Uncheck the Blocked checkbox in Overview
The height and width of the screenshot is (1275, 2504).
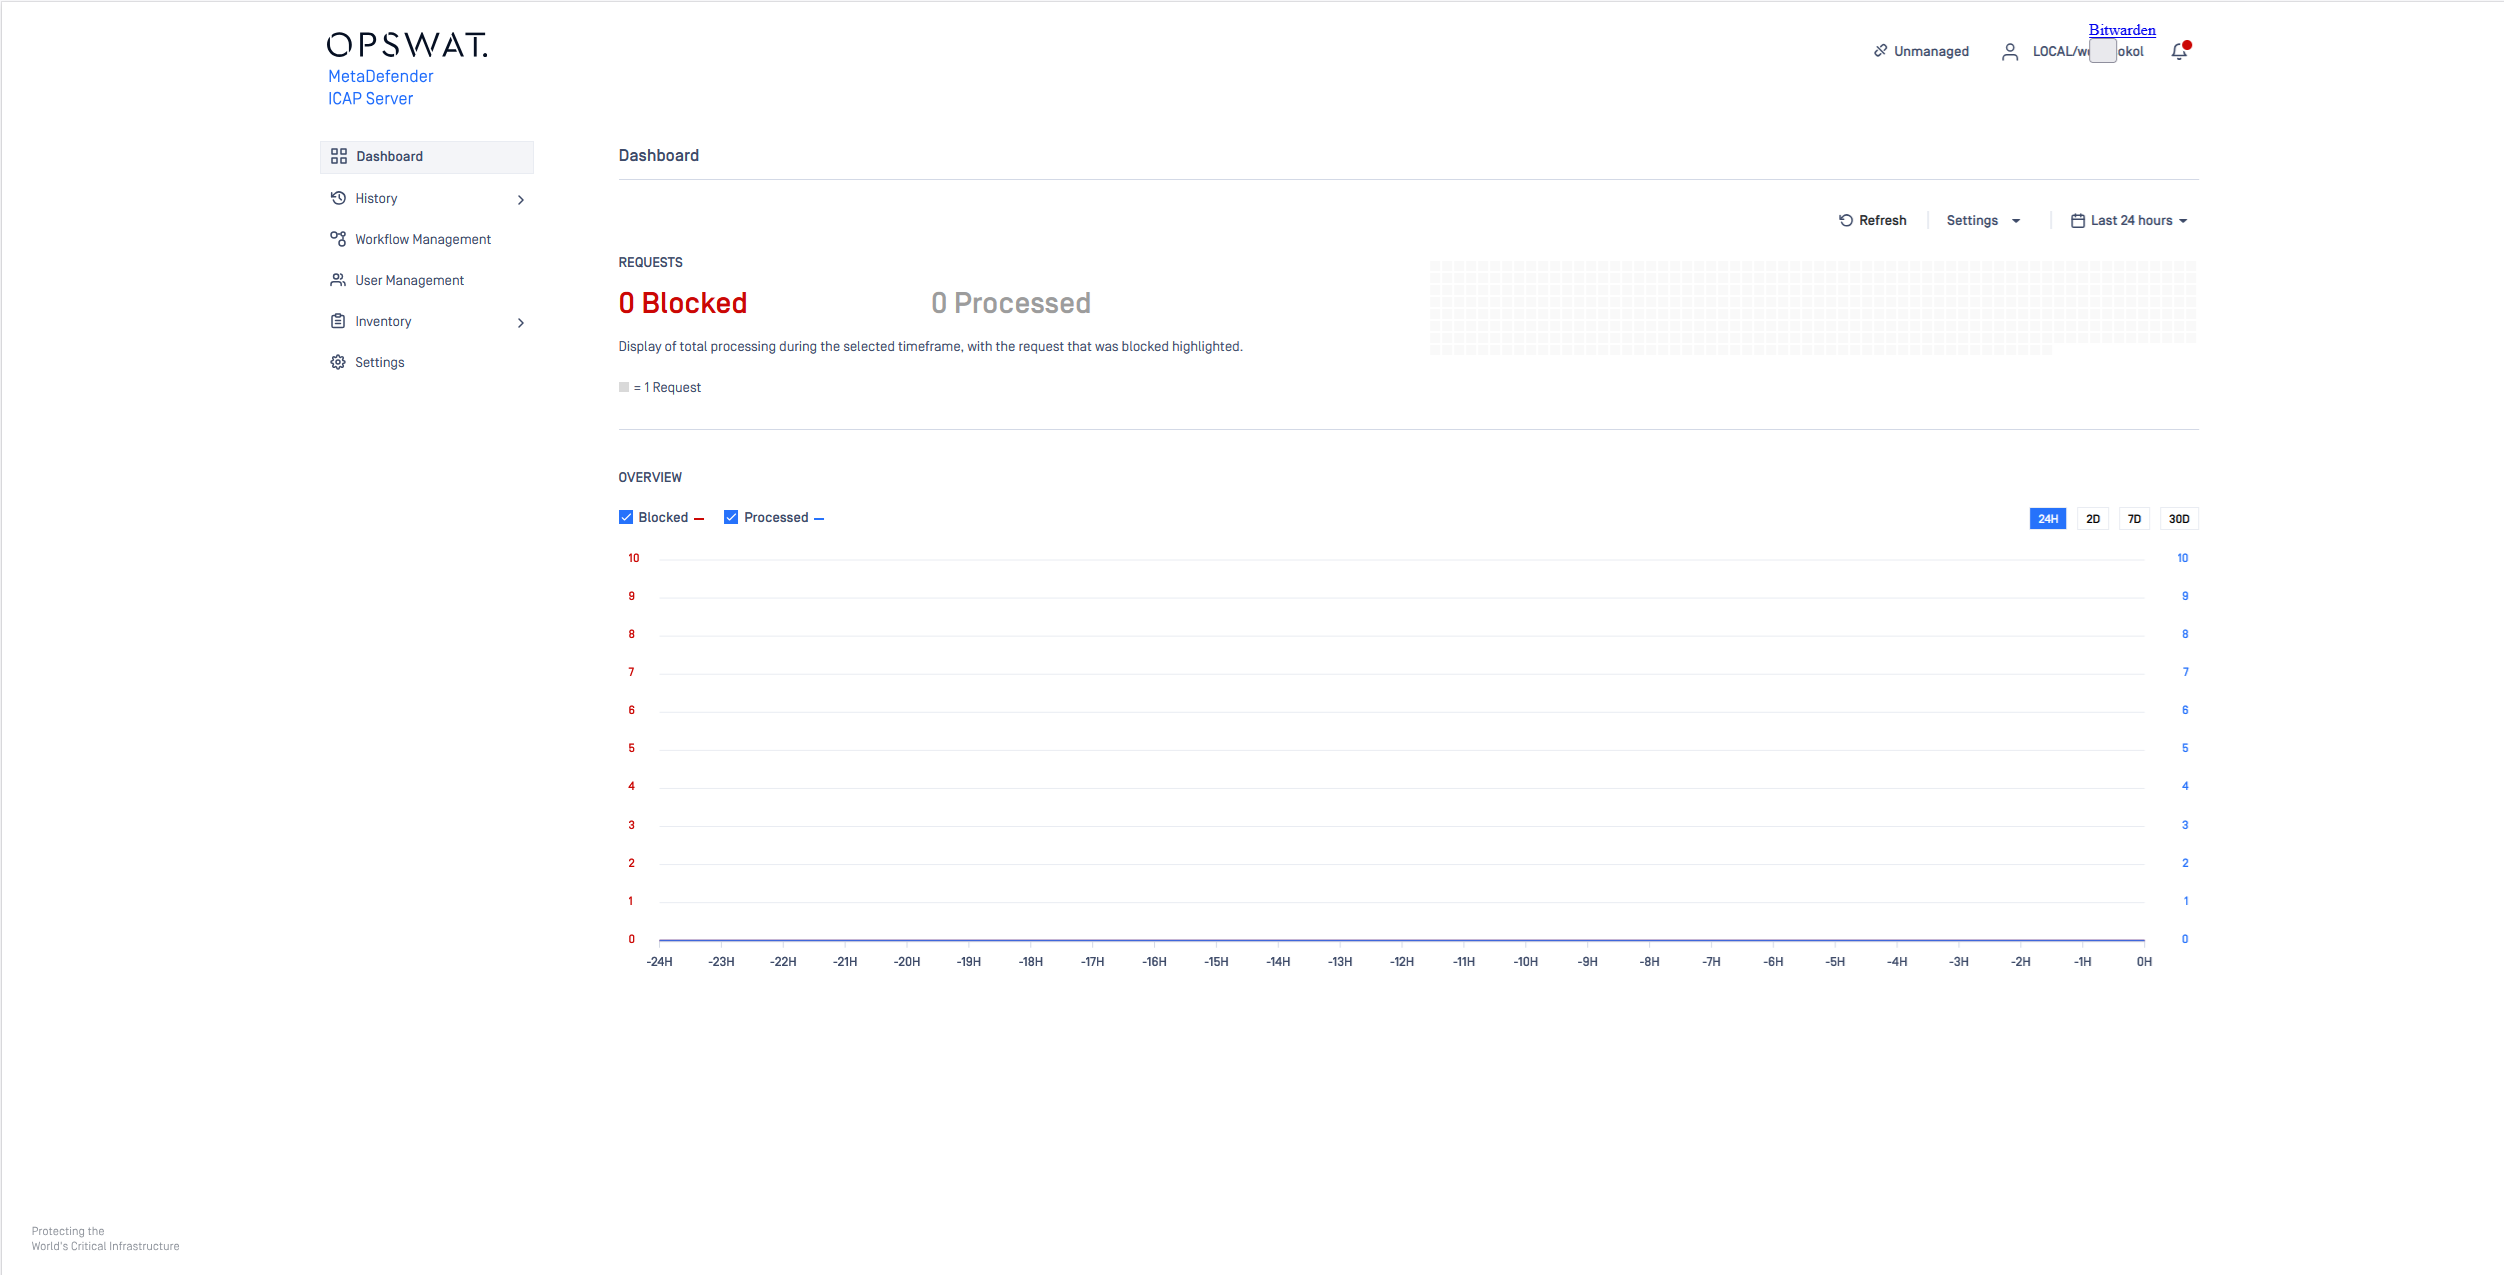[626, 516]
